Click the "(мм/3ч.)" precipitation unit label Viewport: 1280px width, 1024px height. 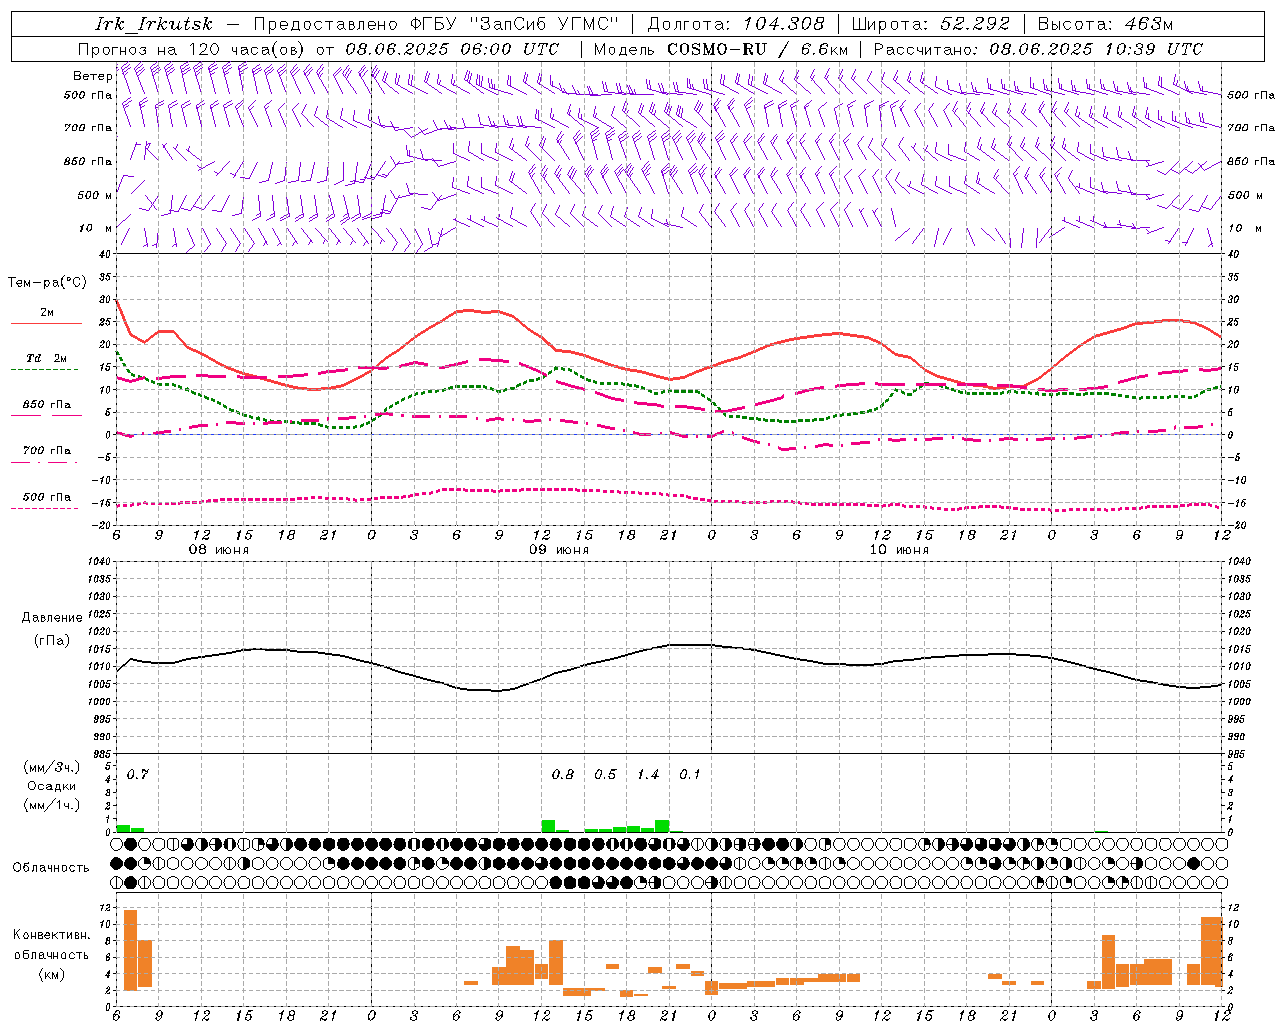(x=51, y=768)
